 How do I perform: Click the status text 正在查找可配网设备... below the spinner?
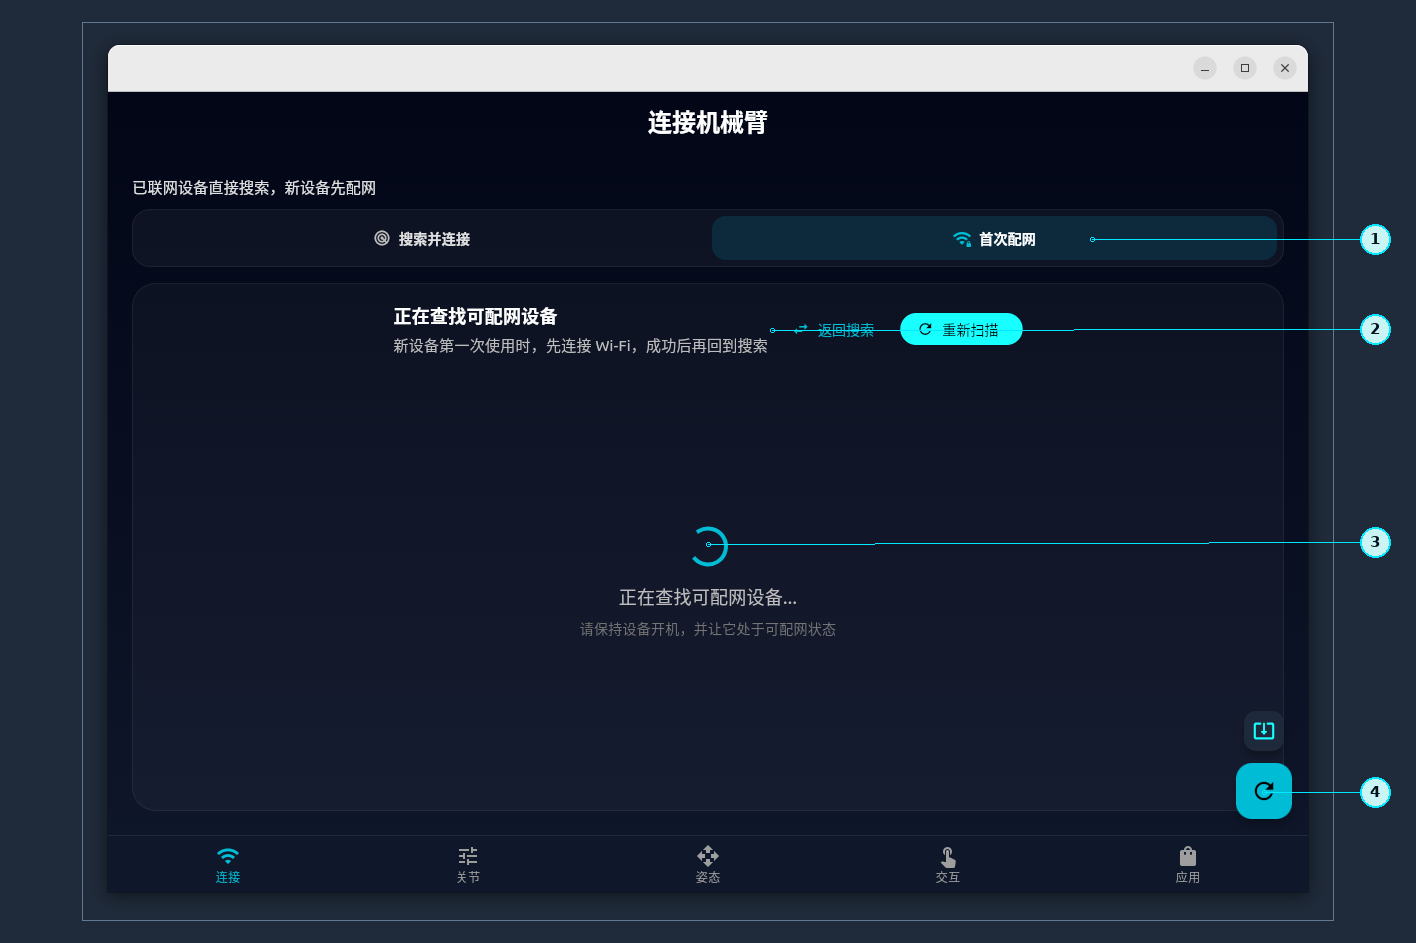pyautogui.click(x=708, y=598)
